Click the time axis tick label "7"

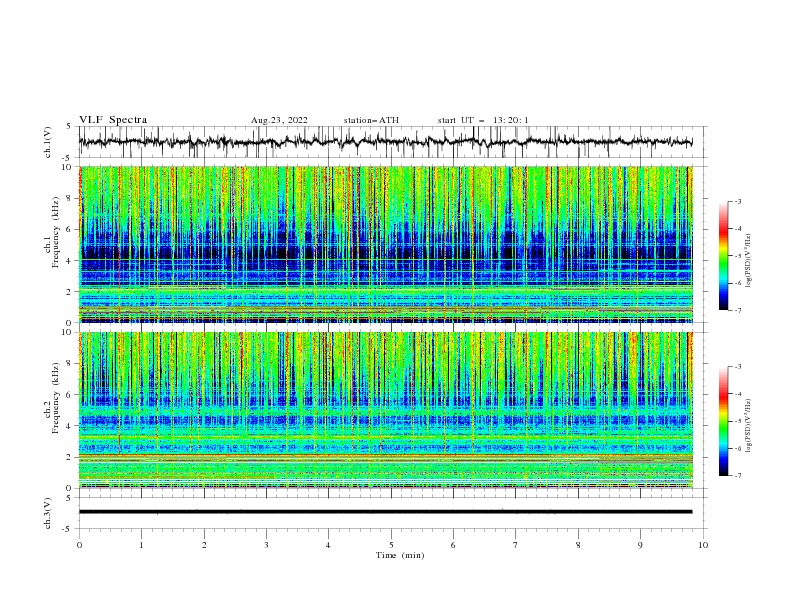point(516,545)
